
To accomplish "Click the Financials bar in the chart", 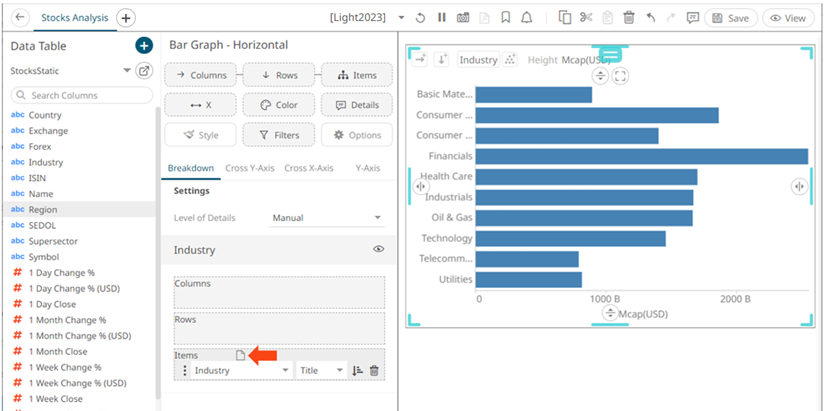I will [x=641, y=156].
